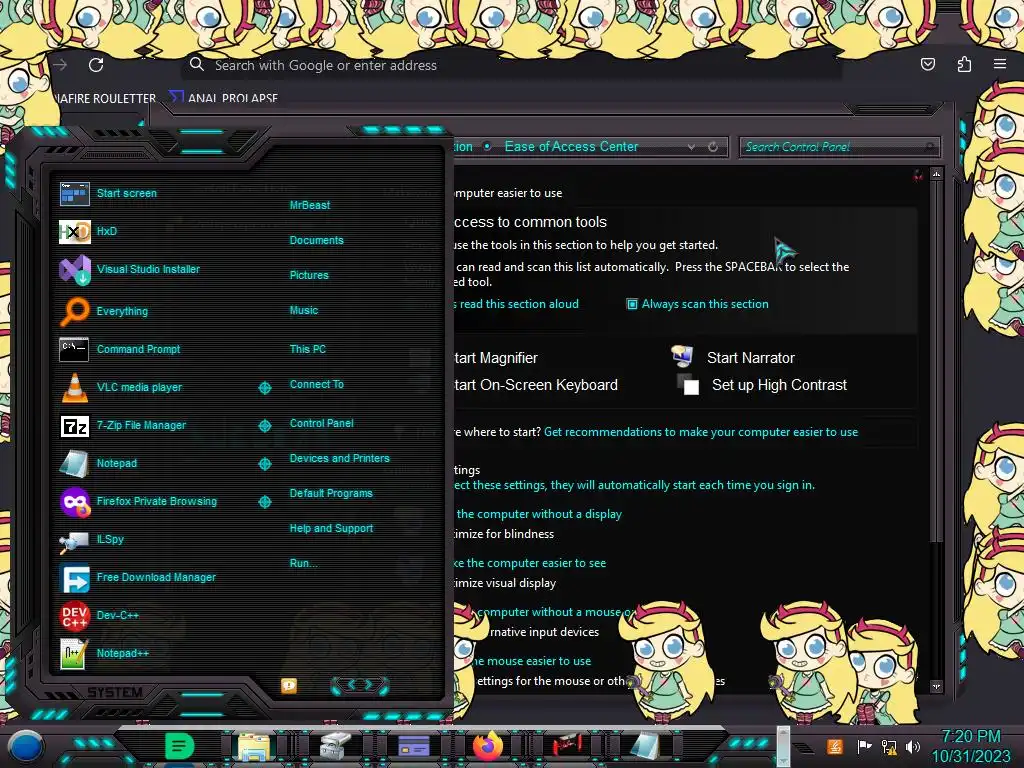1024x768 pixels.
Task: Expand the Firefox Private Browsing jump list
Action: tap(264, 502)
